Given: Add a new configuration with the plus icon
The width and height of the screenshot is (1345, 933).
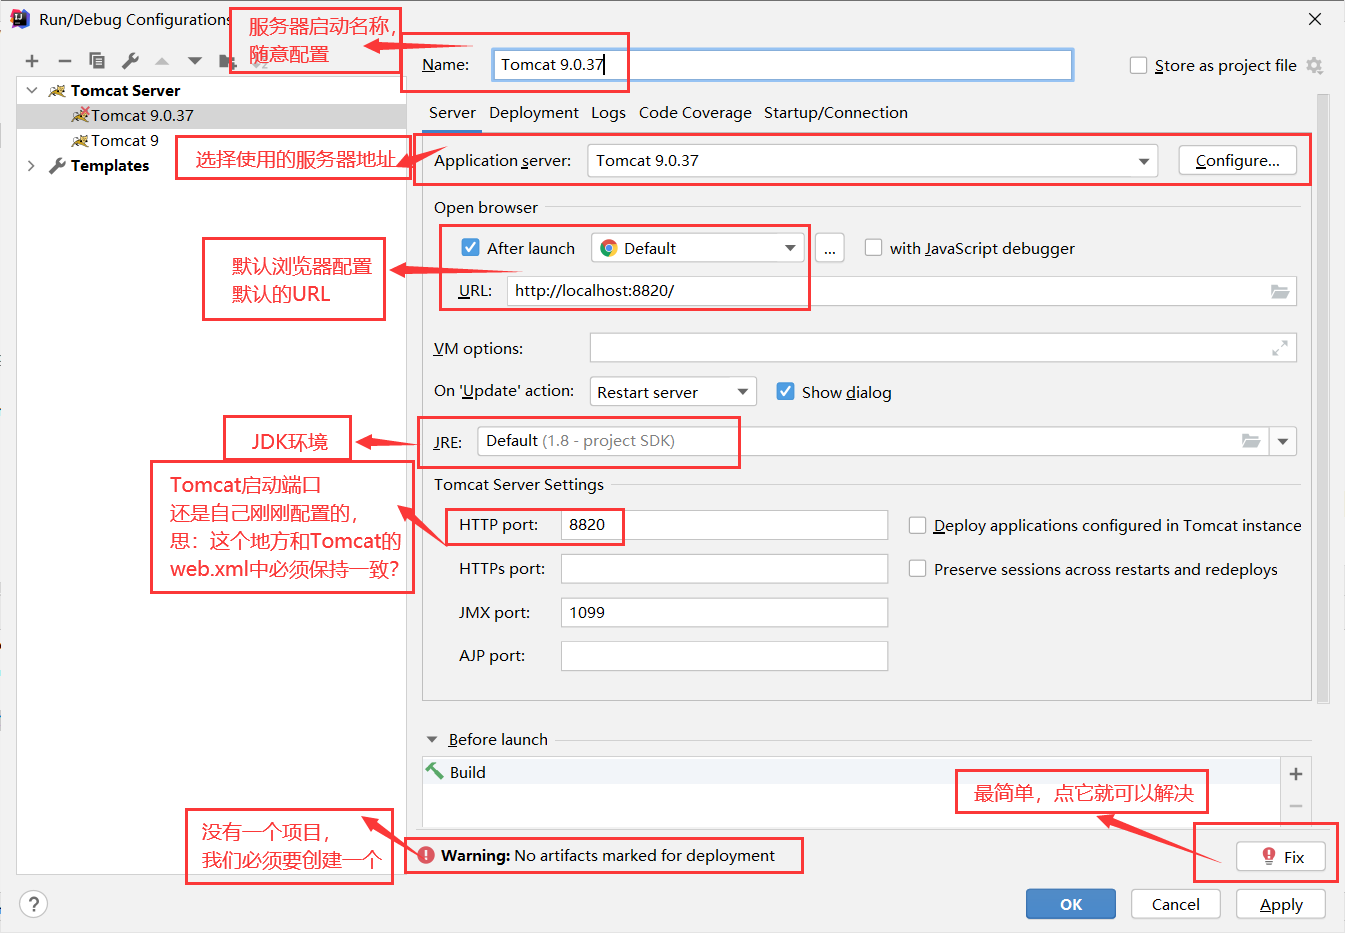Looking at the screenshot, I should point(32,61).
